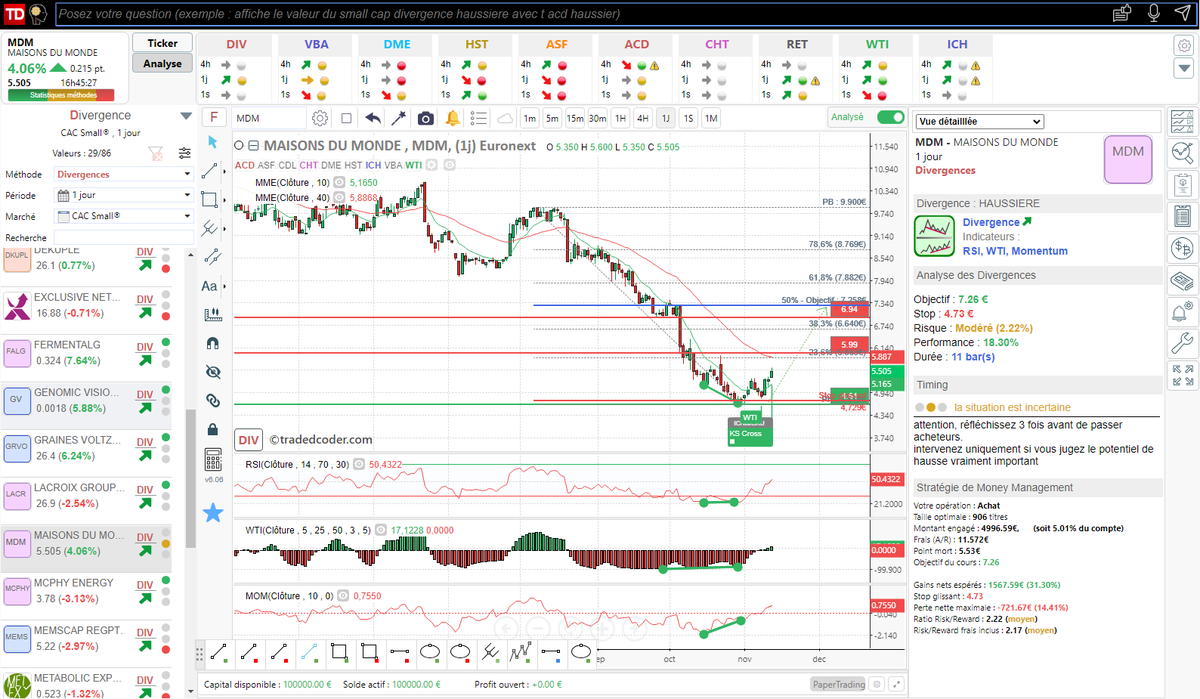Expand the trend line tool submenu arrow
The height and width of the screenshot is (699, 1200).
point(225,172)
